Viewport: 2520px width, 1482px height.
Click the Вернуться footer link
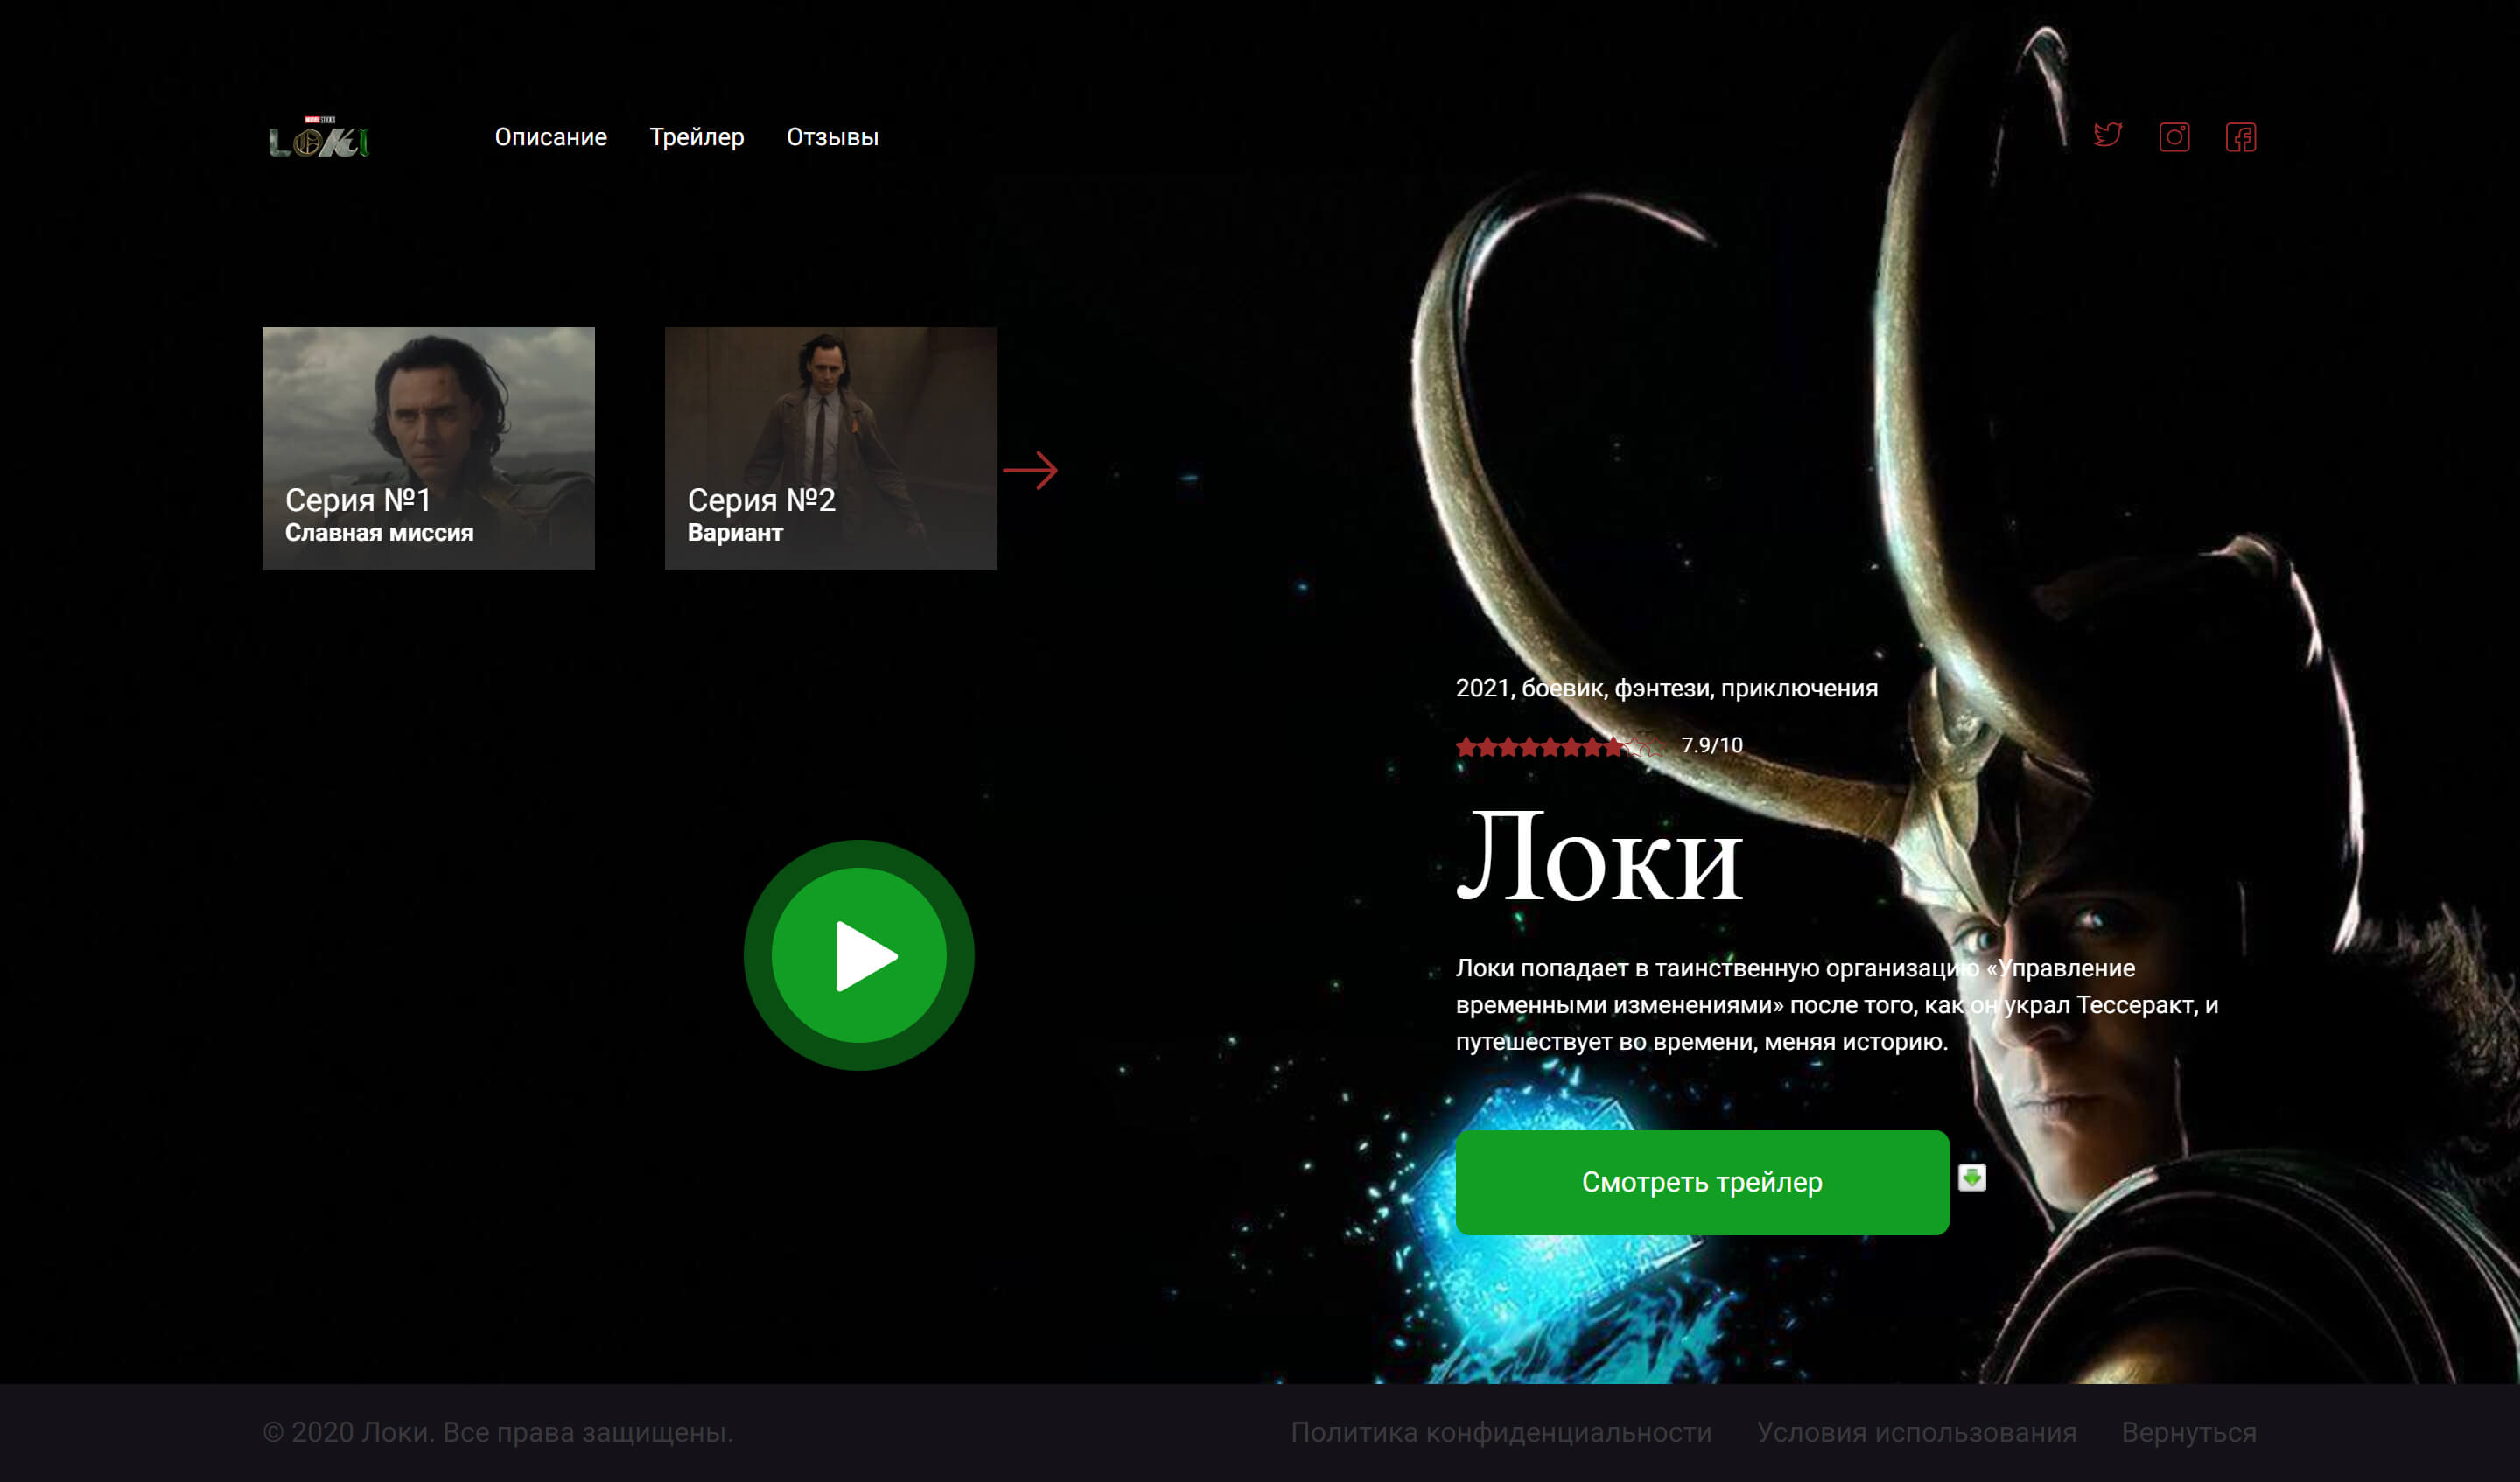pos(2189,1432)
